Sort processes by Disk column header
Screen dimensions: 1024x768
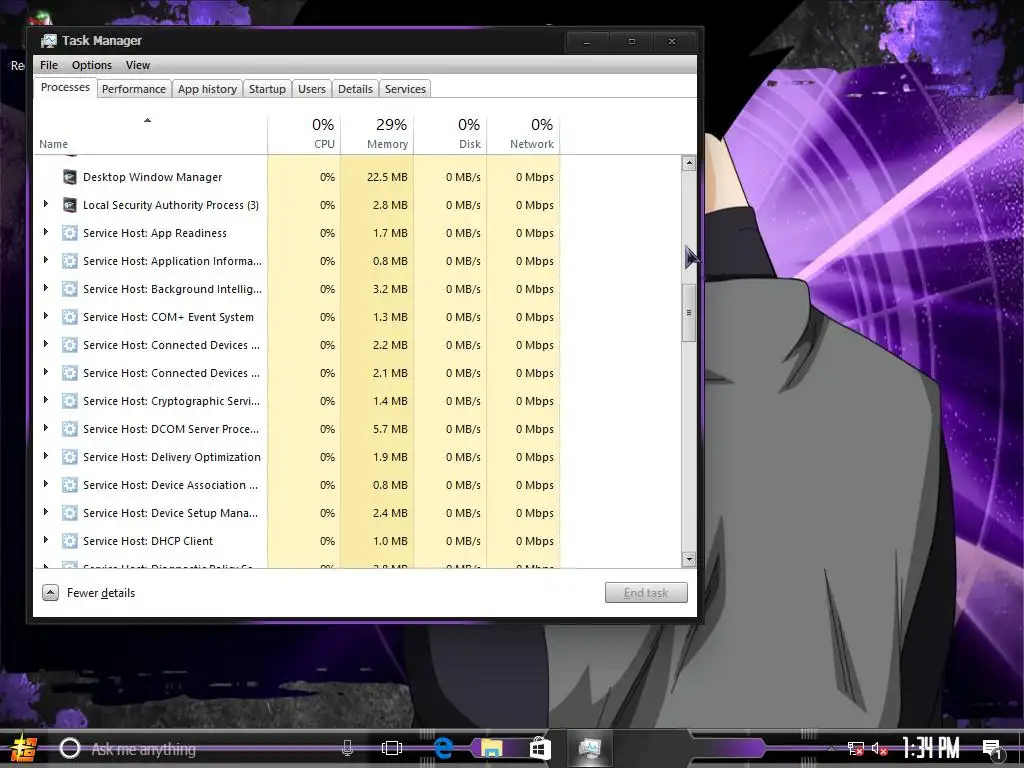(450, 135)
